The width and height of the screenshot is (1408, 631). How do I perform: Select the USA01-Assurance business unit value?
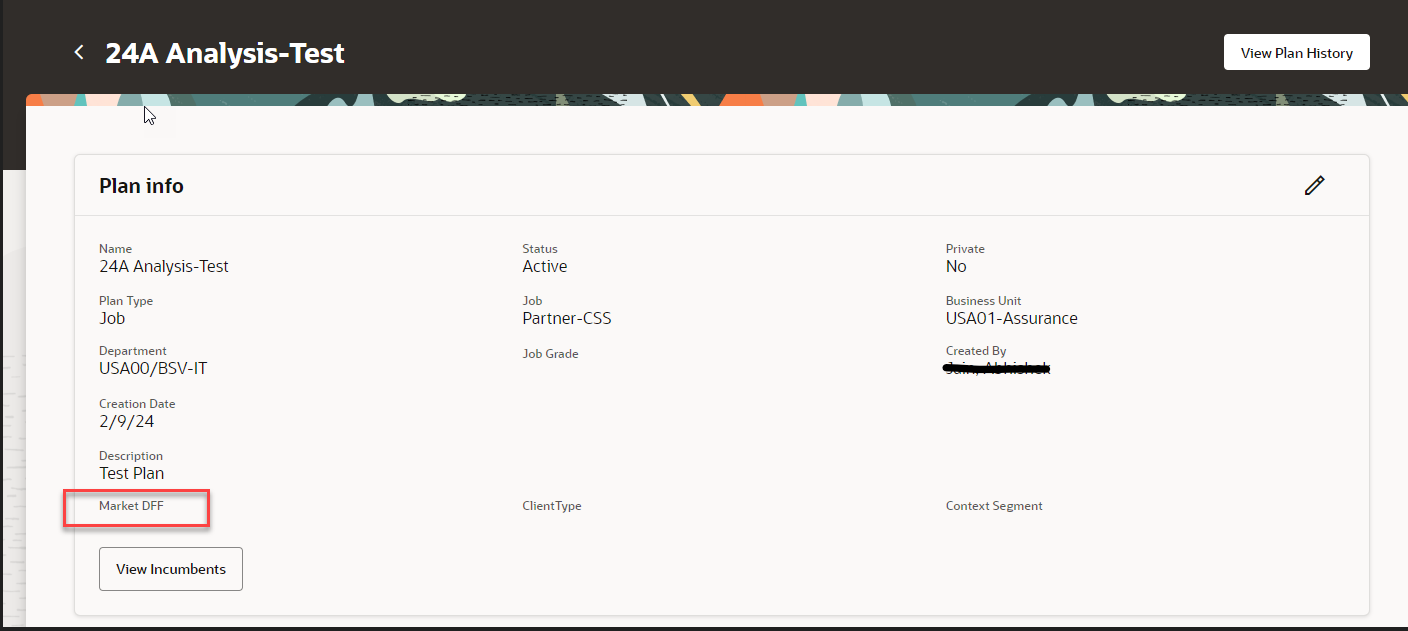pyautogui.click(x=1012, y=318)
